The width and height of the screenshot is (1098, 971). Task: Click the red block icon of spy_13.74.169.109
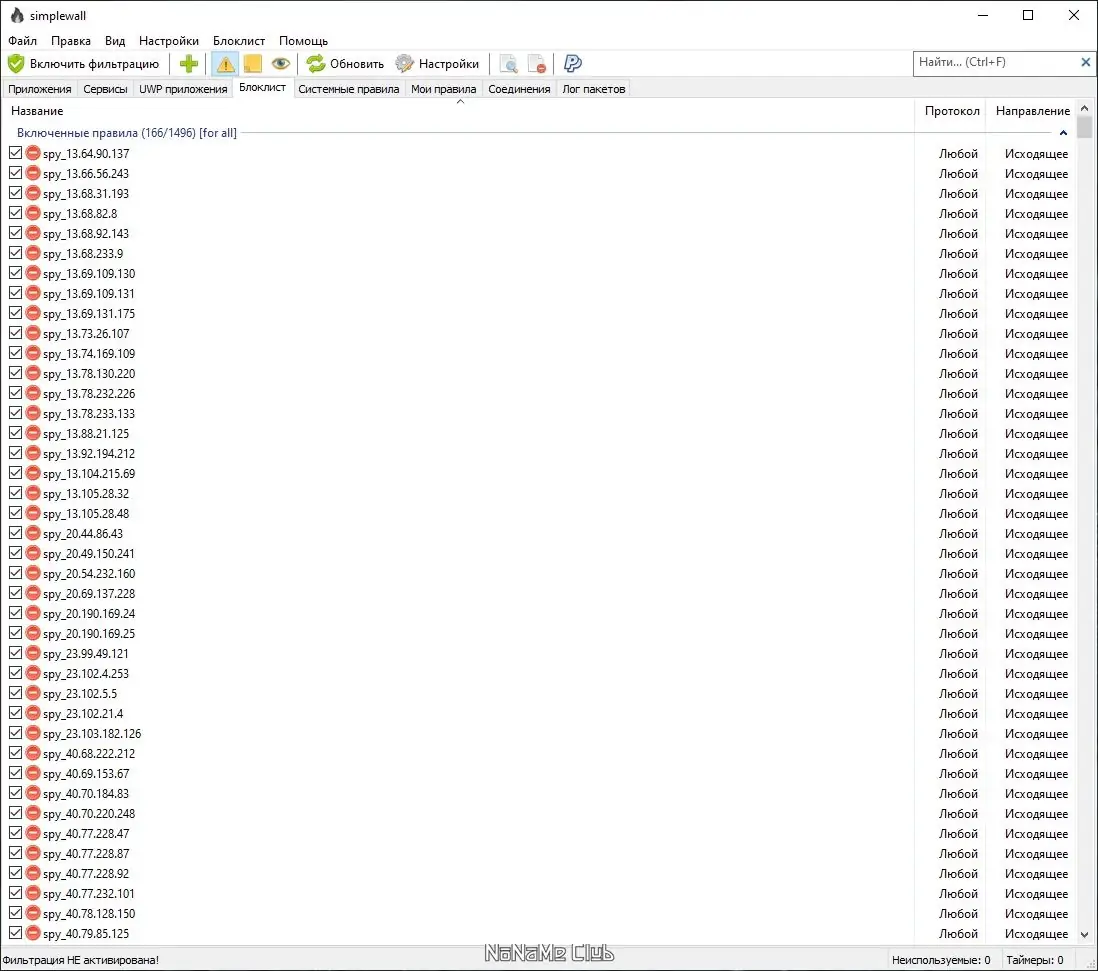pyautogui.click(x=33, y=353)
